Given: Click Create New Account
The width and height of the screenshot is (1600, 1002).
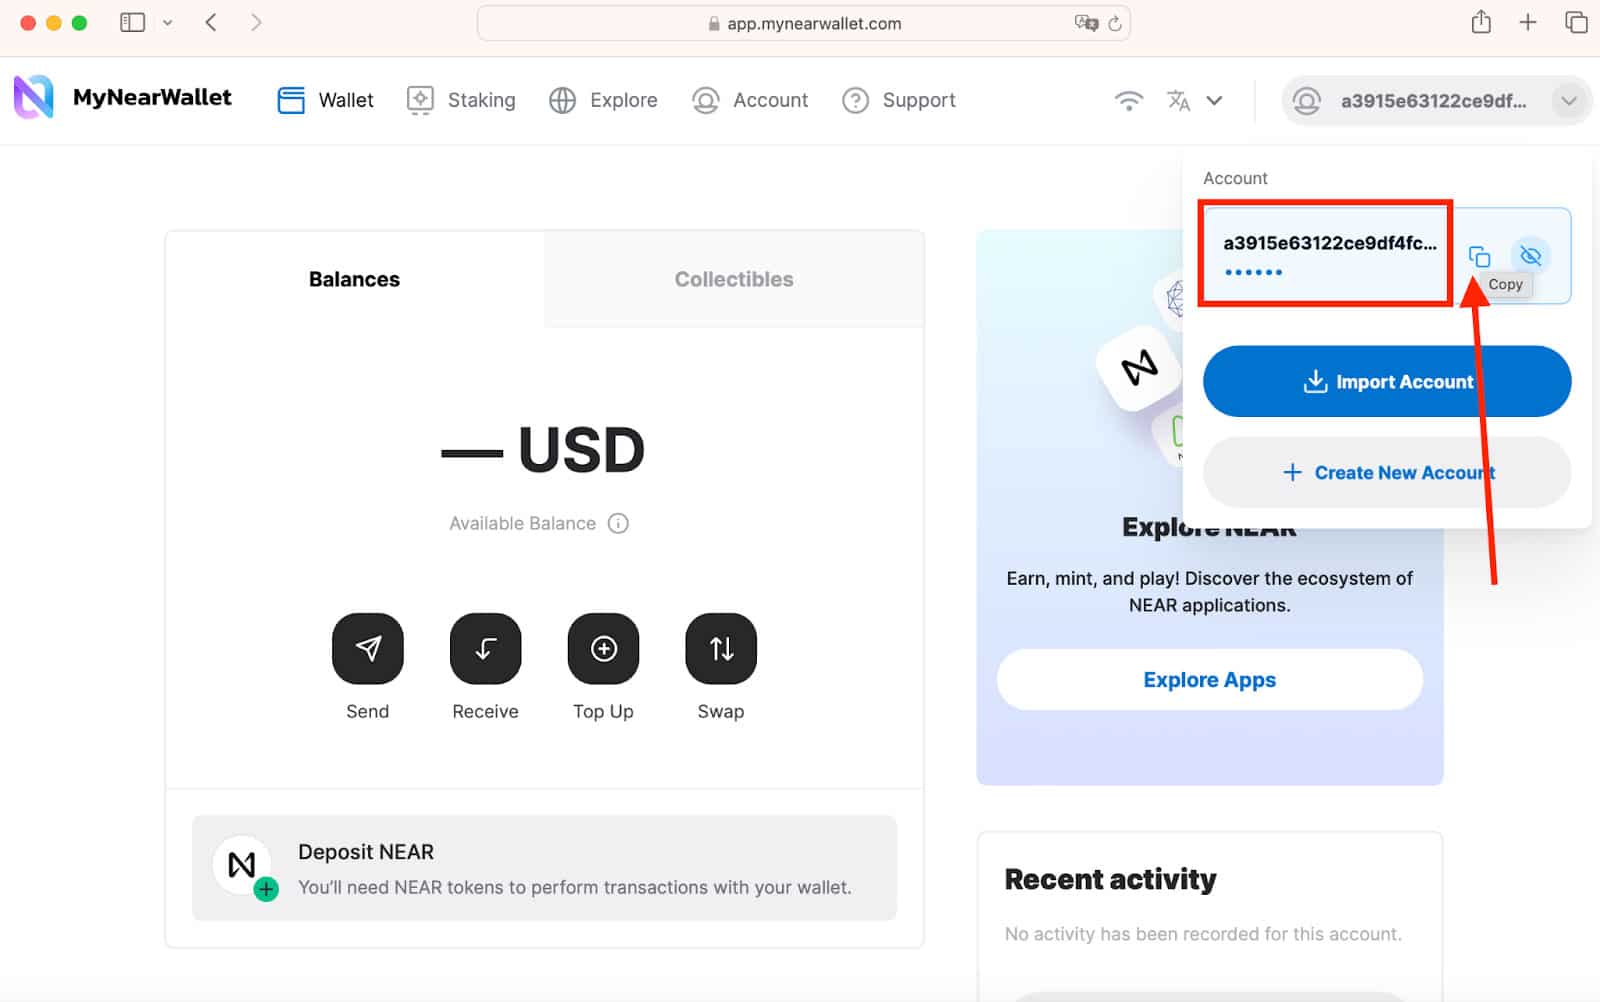Looking at the screenshot, I should click(x=1386, y=472).
